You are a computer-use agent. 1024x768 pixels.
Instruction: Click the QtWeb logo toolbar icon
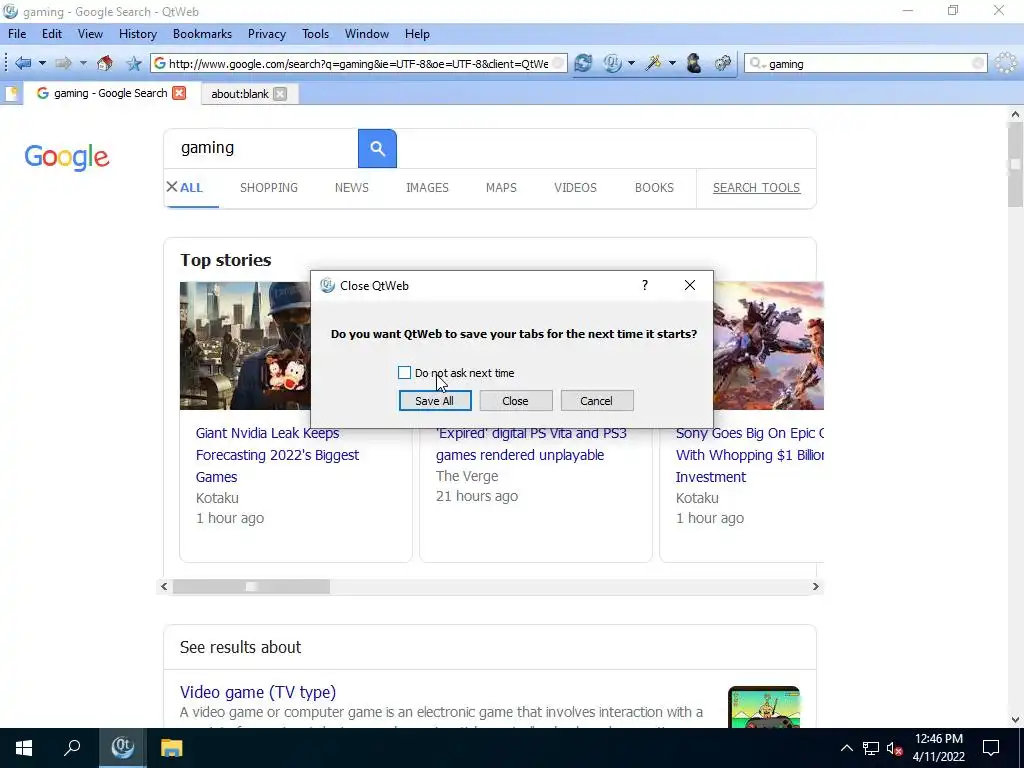(x=613, y=63)
